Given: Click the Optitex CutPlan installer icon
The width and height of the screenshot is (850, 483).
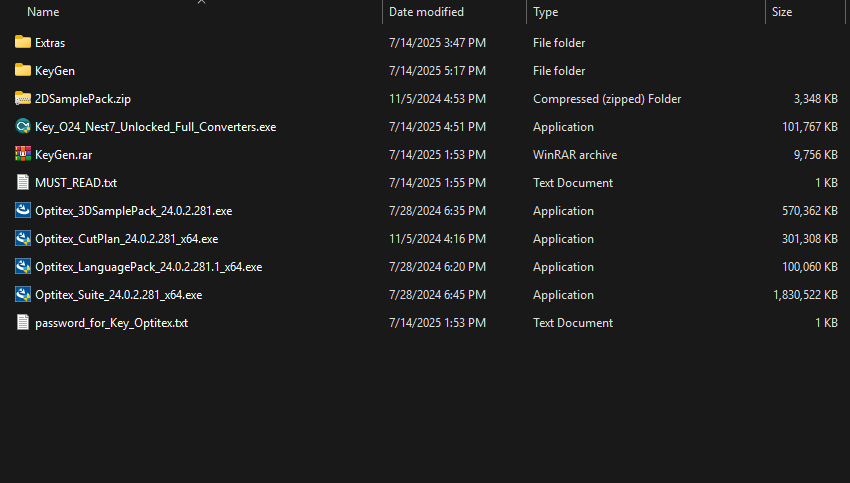Looking at the screenshot, I should (23, 239).
